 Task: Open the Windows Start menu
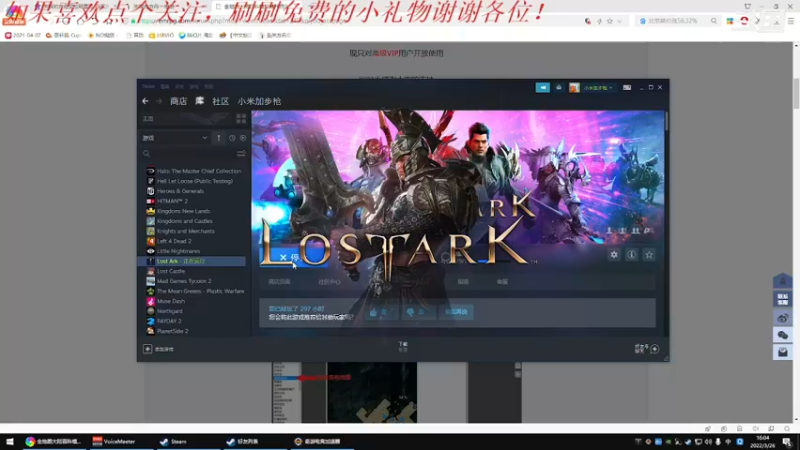point(10,441)
